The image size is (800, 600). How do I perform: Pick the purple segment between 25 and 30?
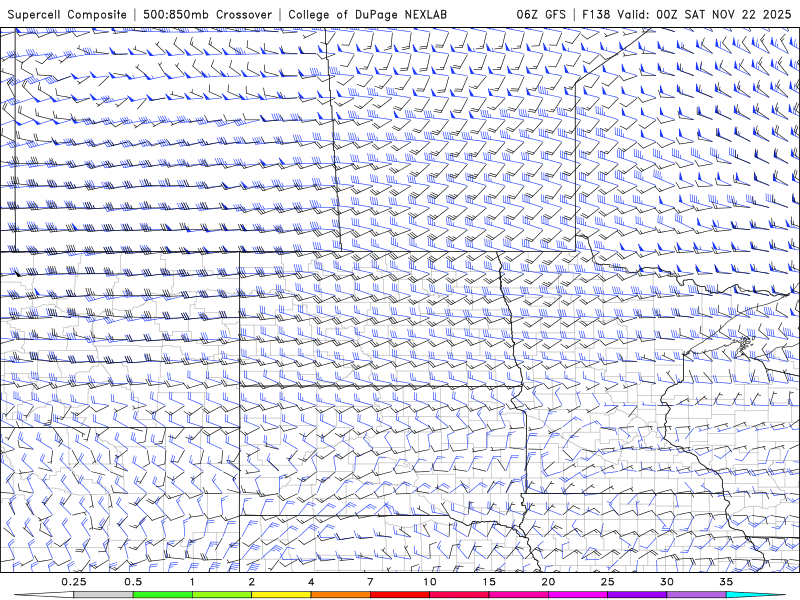tap(637, 594)
